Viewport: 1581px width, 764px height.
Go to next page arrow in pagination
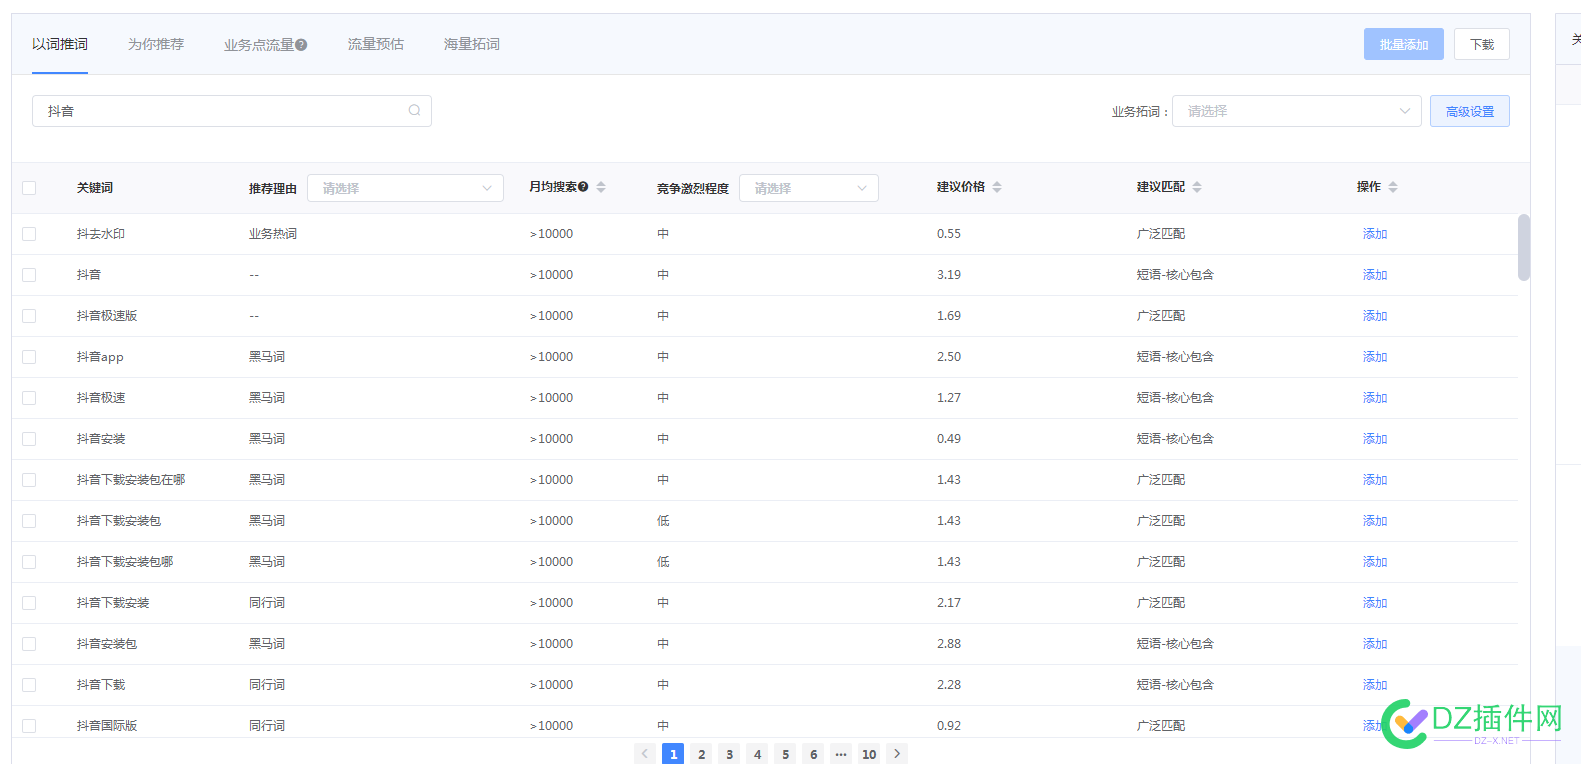click(x=897, y=754)
